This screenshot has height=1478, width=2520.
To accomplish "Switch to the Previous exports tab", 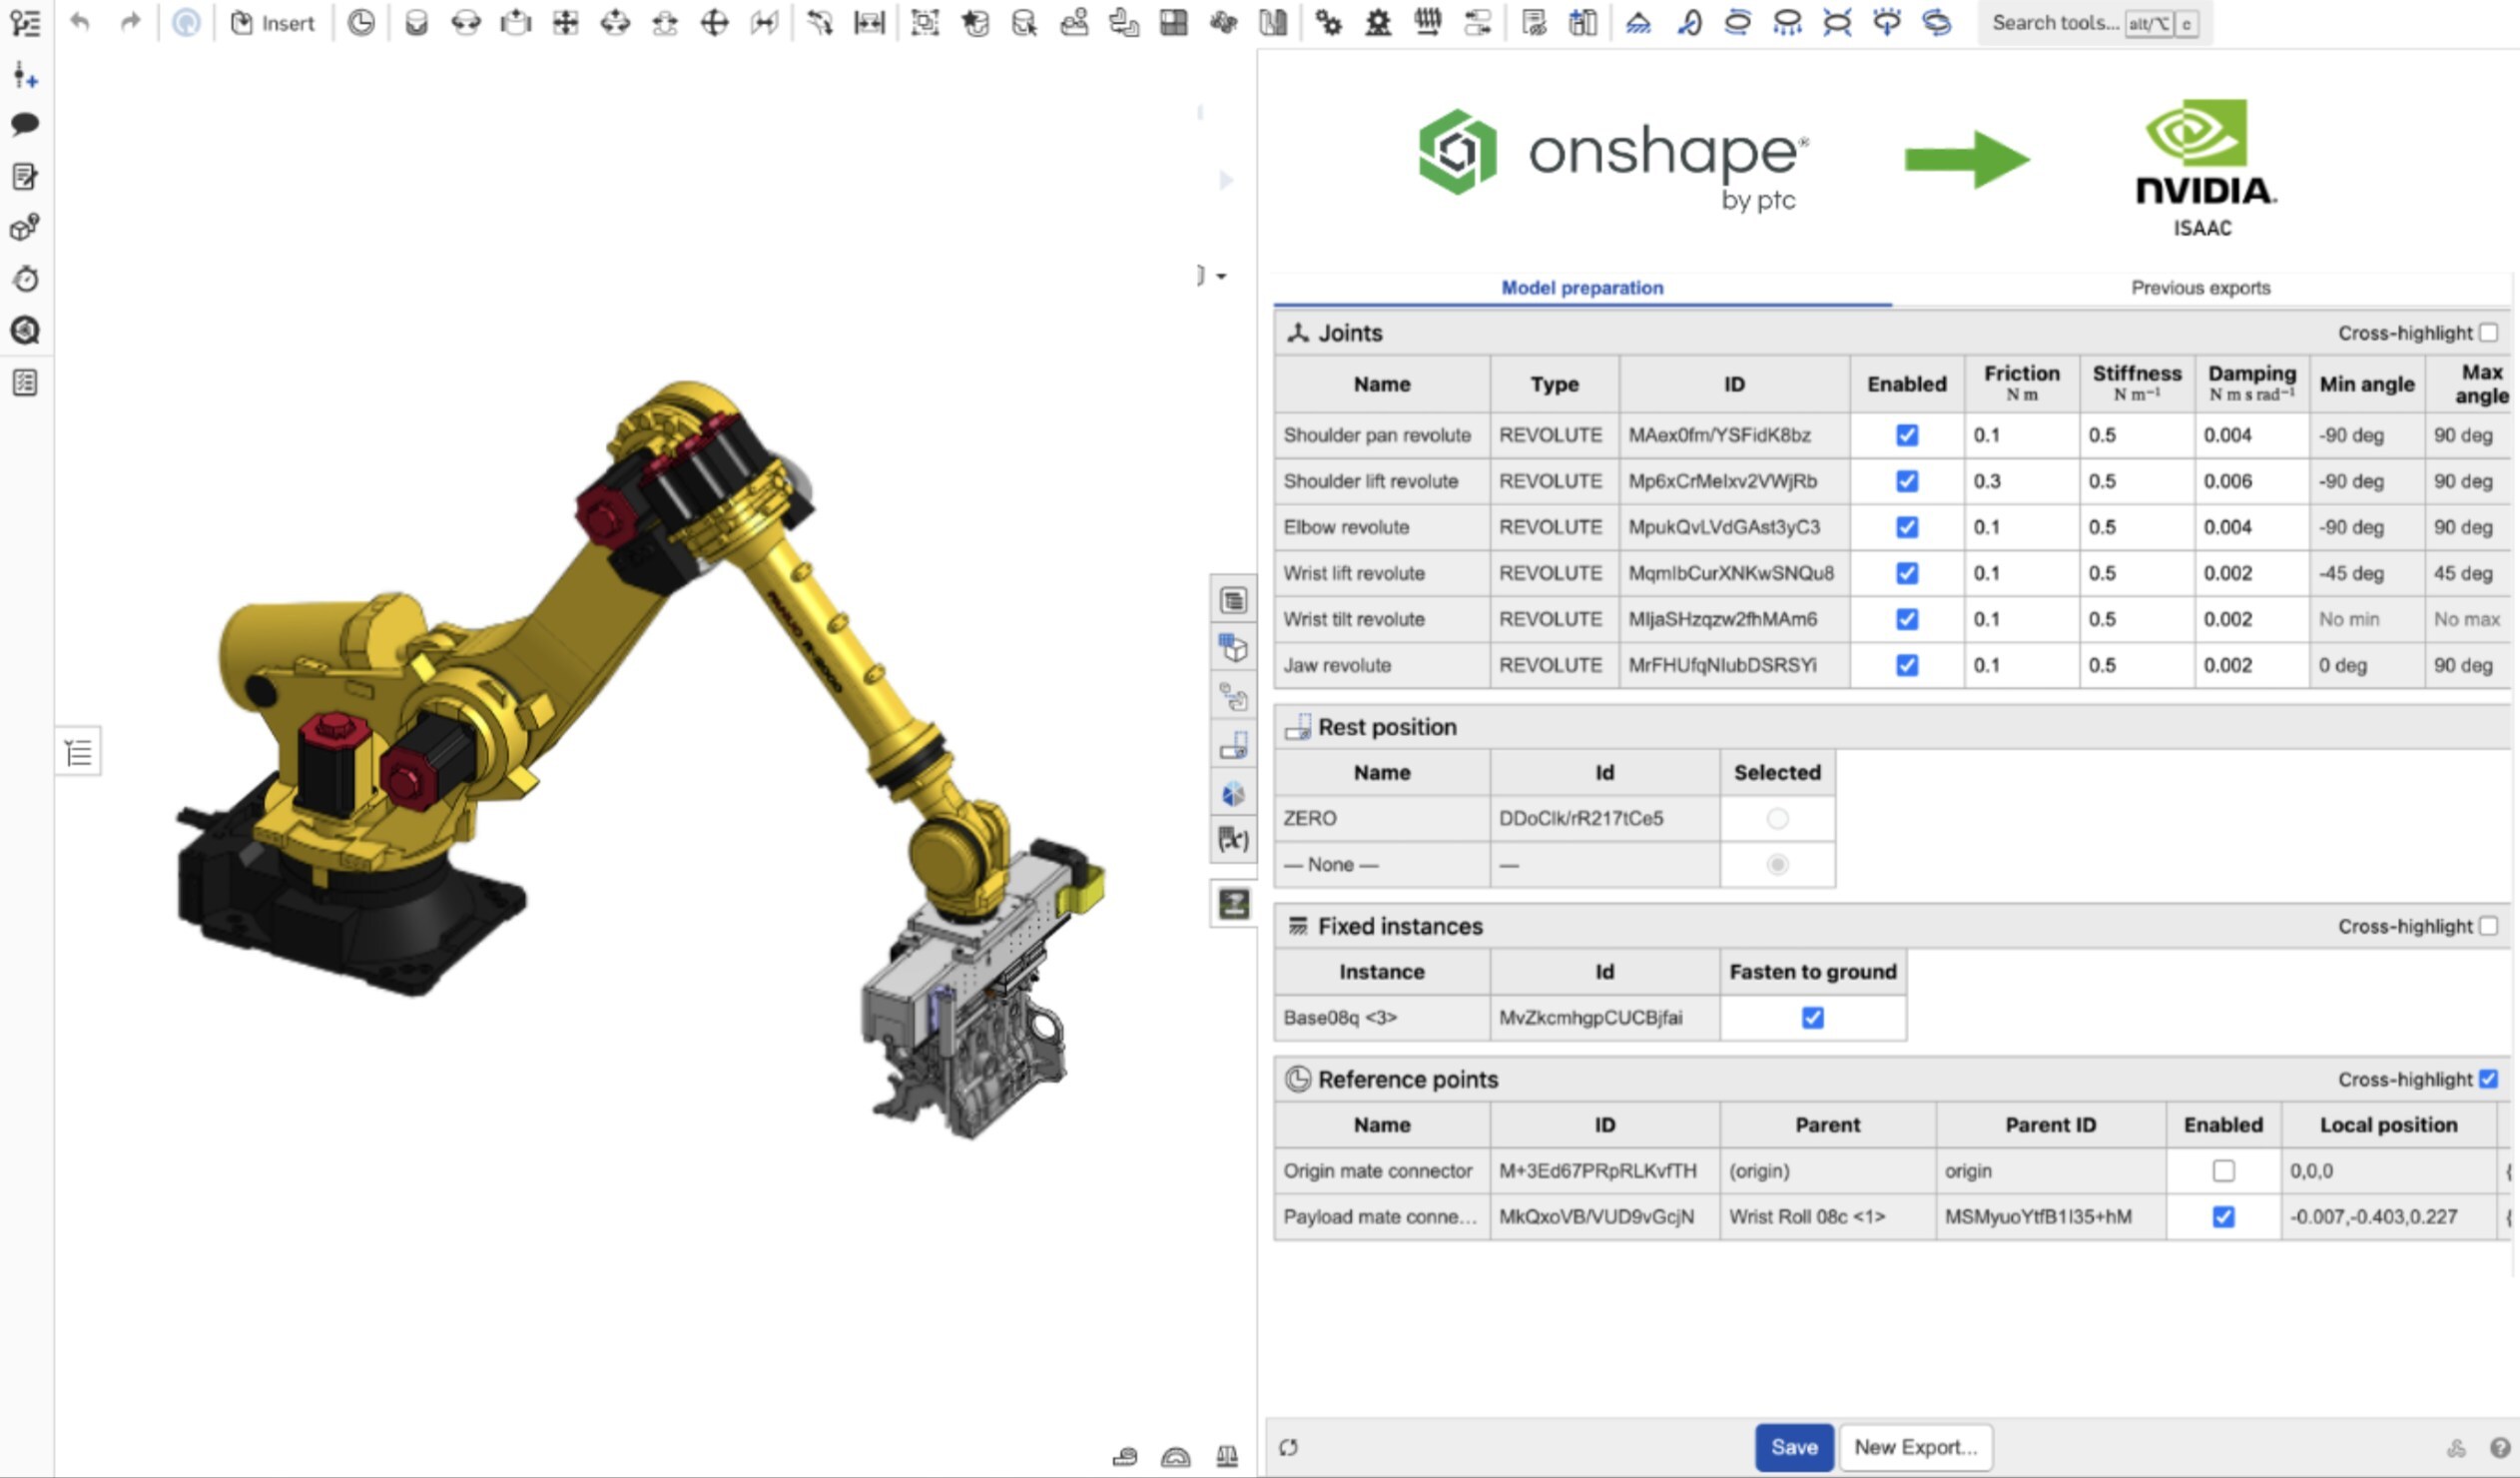I will tap(2199, 288).
